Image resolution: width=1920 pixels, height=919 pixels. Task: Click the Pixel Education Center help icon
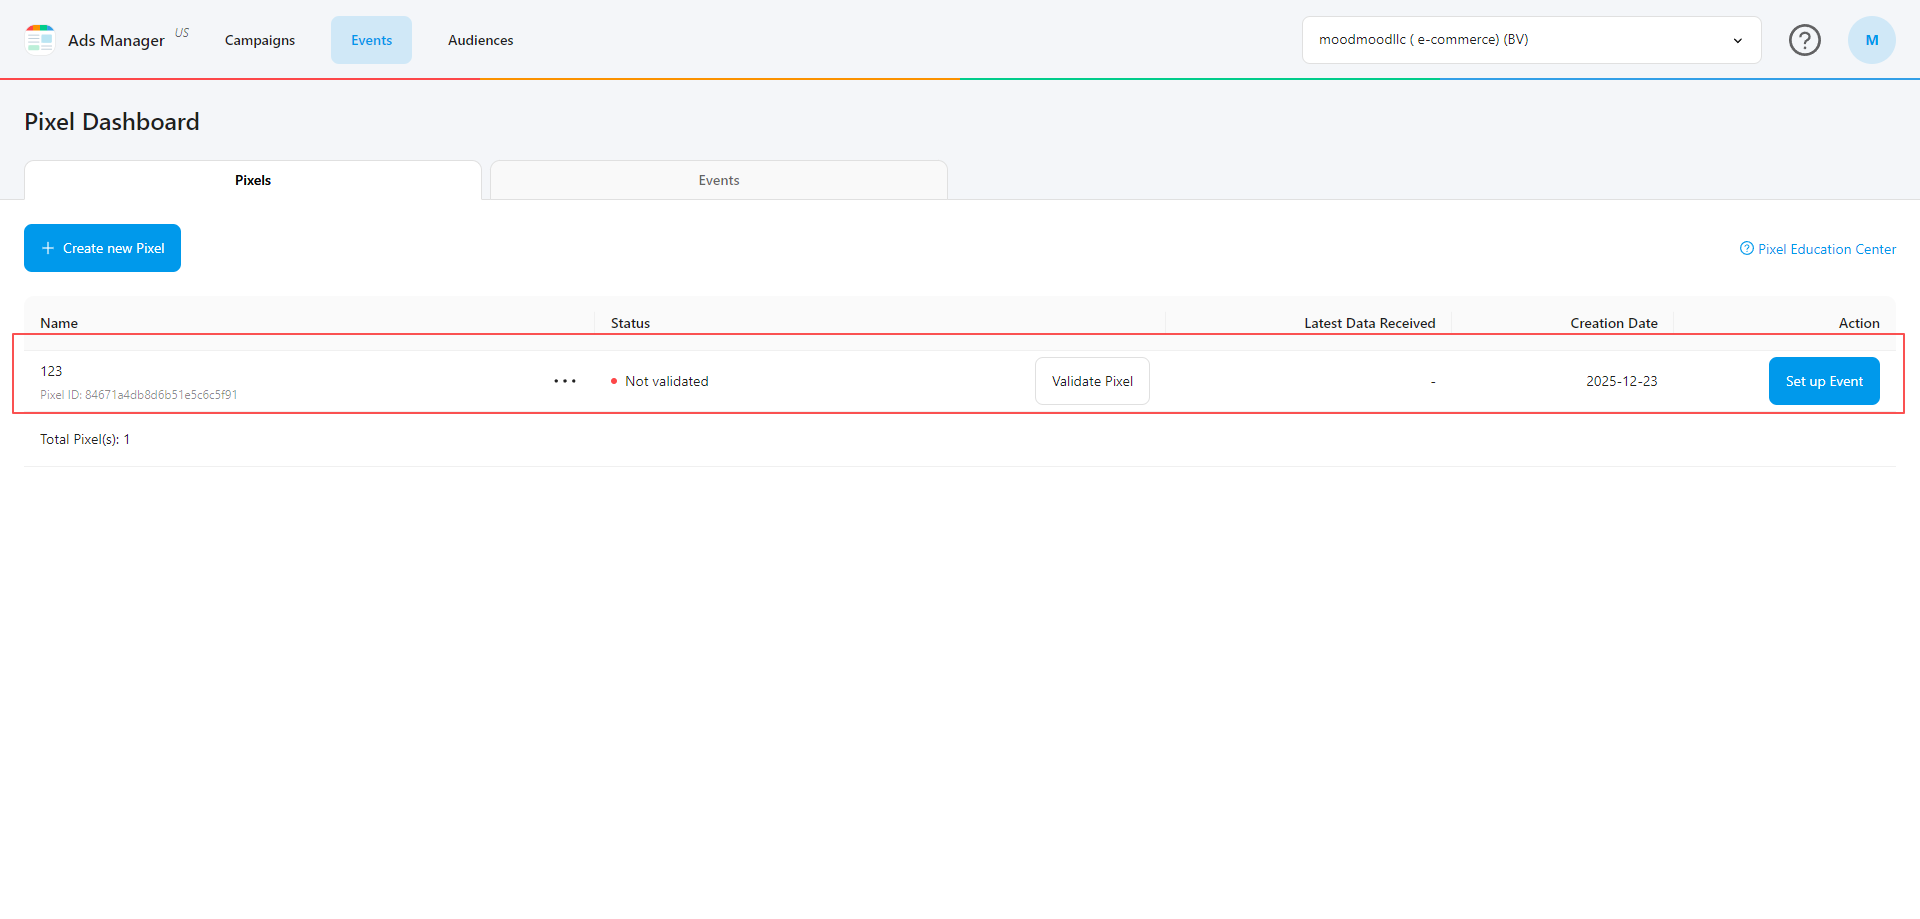coord(1746,249)
